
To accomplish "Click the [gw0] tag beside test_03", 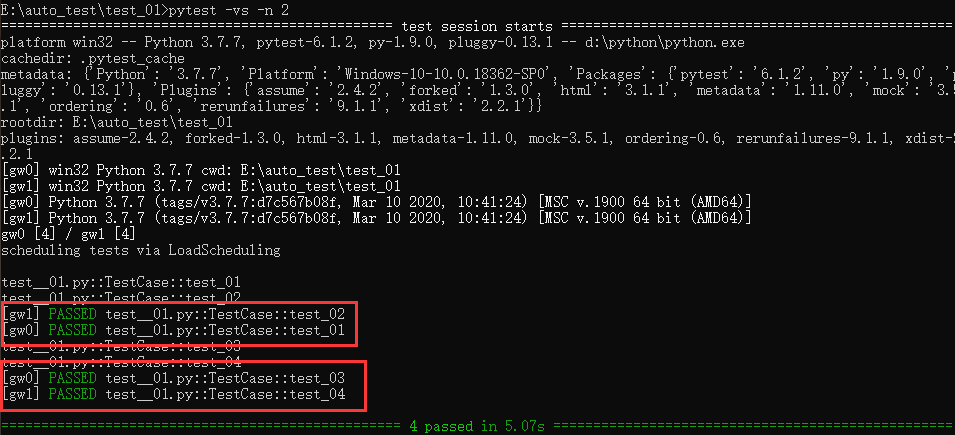I will pyautogui.click(x=21, y=378).
